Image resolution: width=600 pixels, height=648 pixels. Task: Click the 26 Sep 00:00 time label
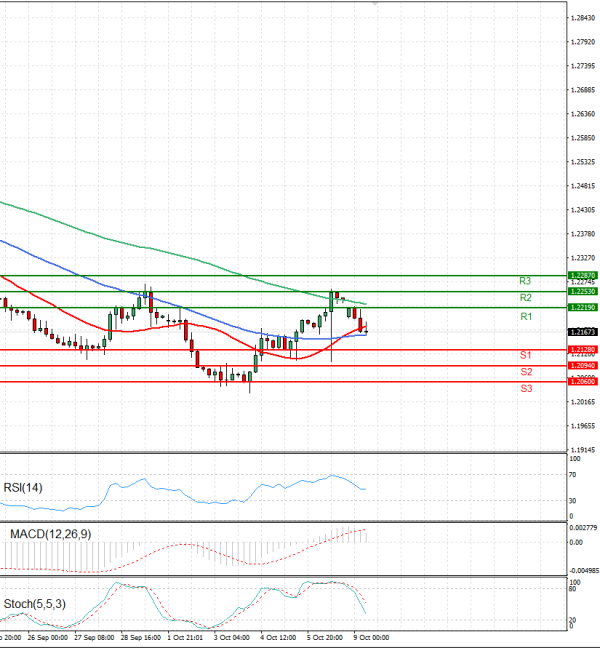click(x=48, y=638)
